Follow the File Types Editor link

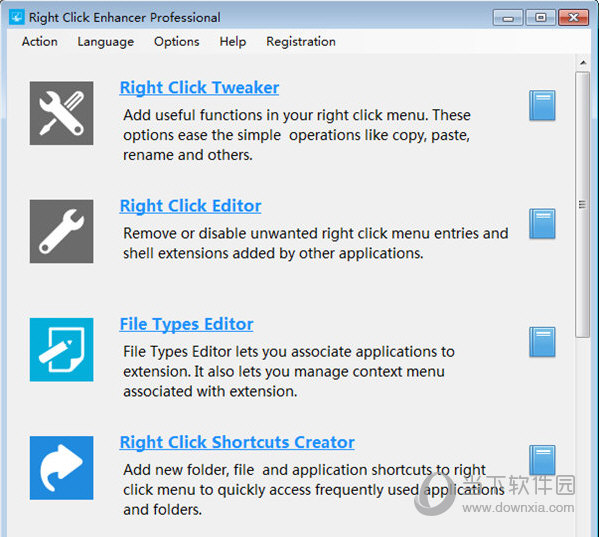pyautogui.click(x=186, y=324)
